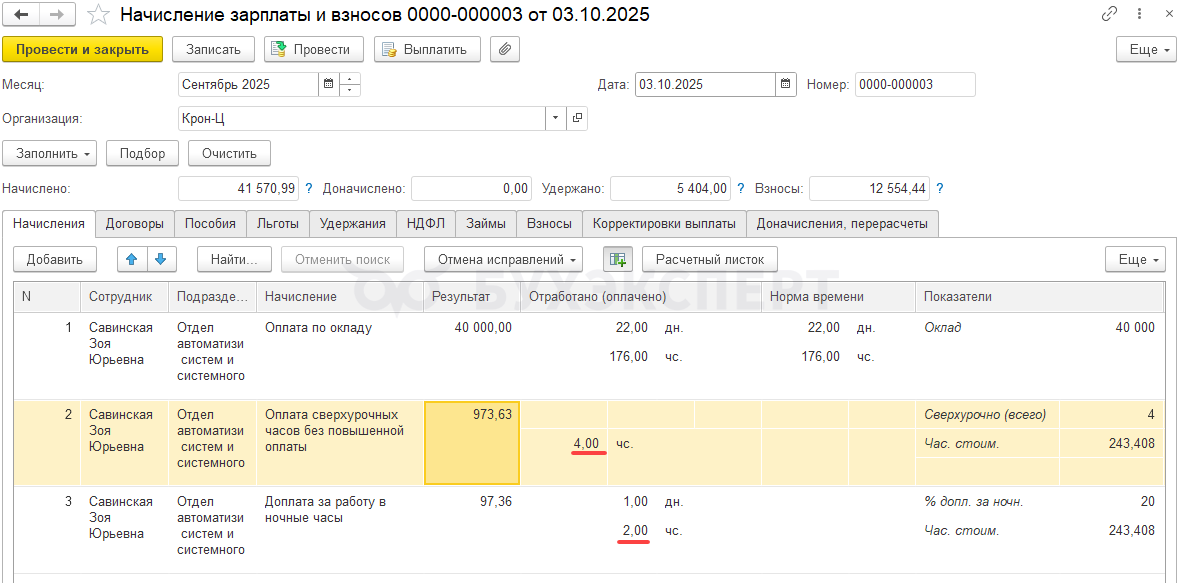Click the green table details icon
The width and height of the screenshot is (1181, 583).
(x=618, y=259)
